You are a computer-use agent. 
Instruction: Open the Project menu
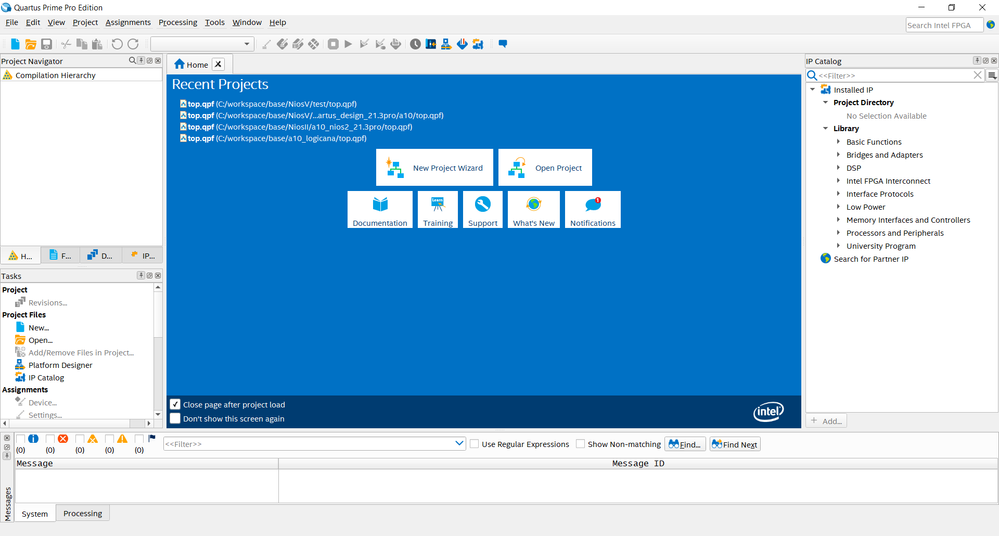click(x=85, y=22)
